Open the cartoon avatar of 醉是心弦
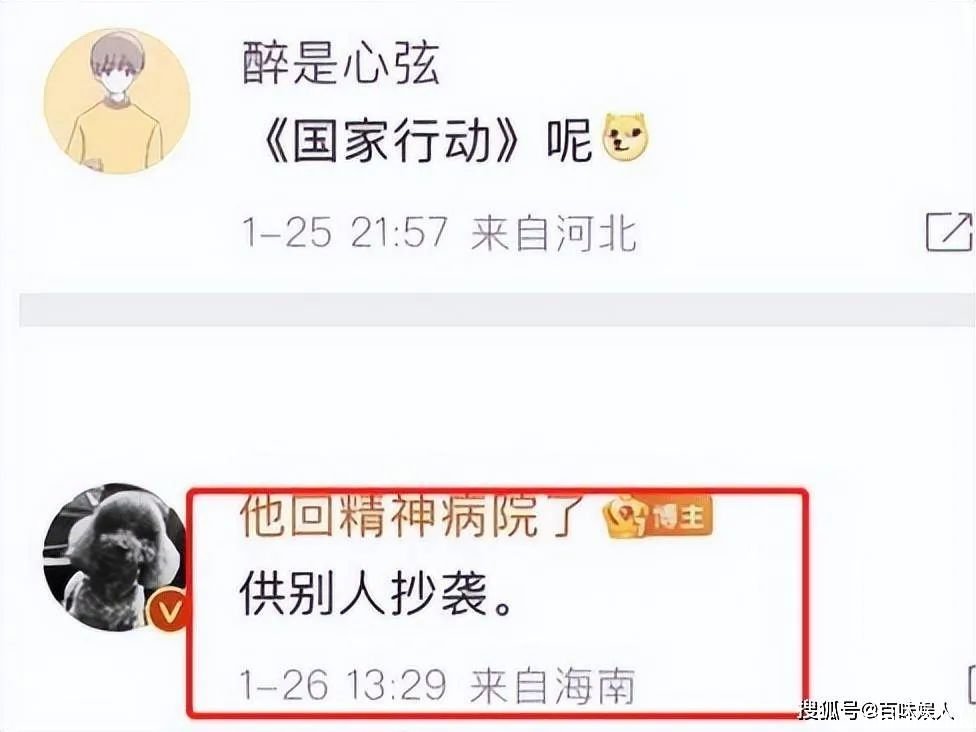The height and width of the screenshot is (732, 976). click(x=116, y=101)
